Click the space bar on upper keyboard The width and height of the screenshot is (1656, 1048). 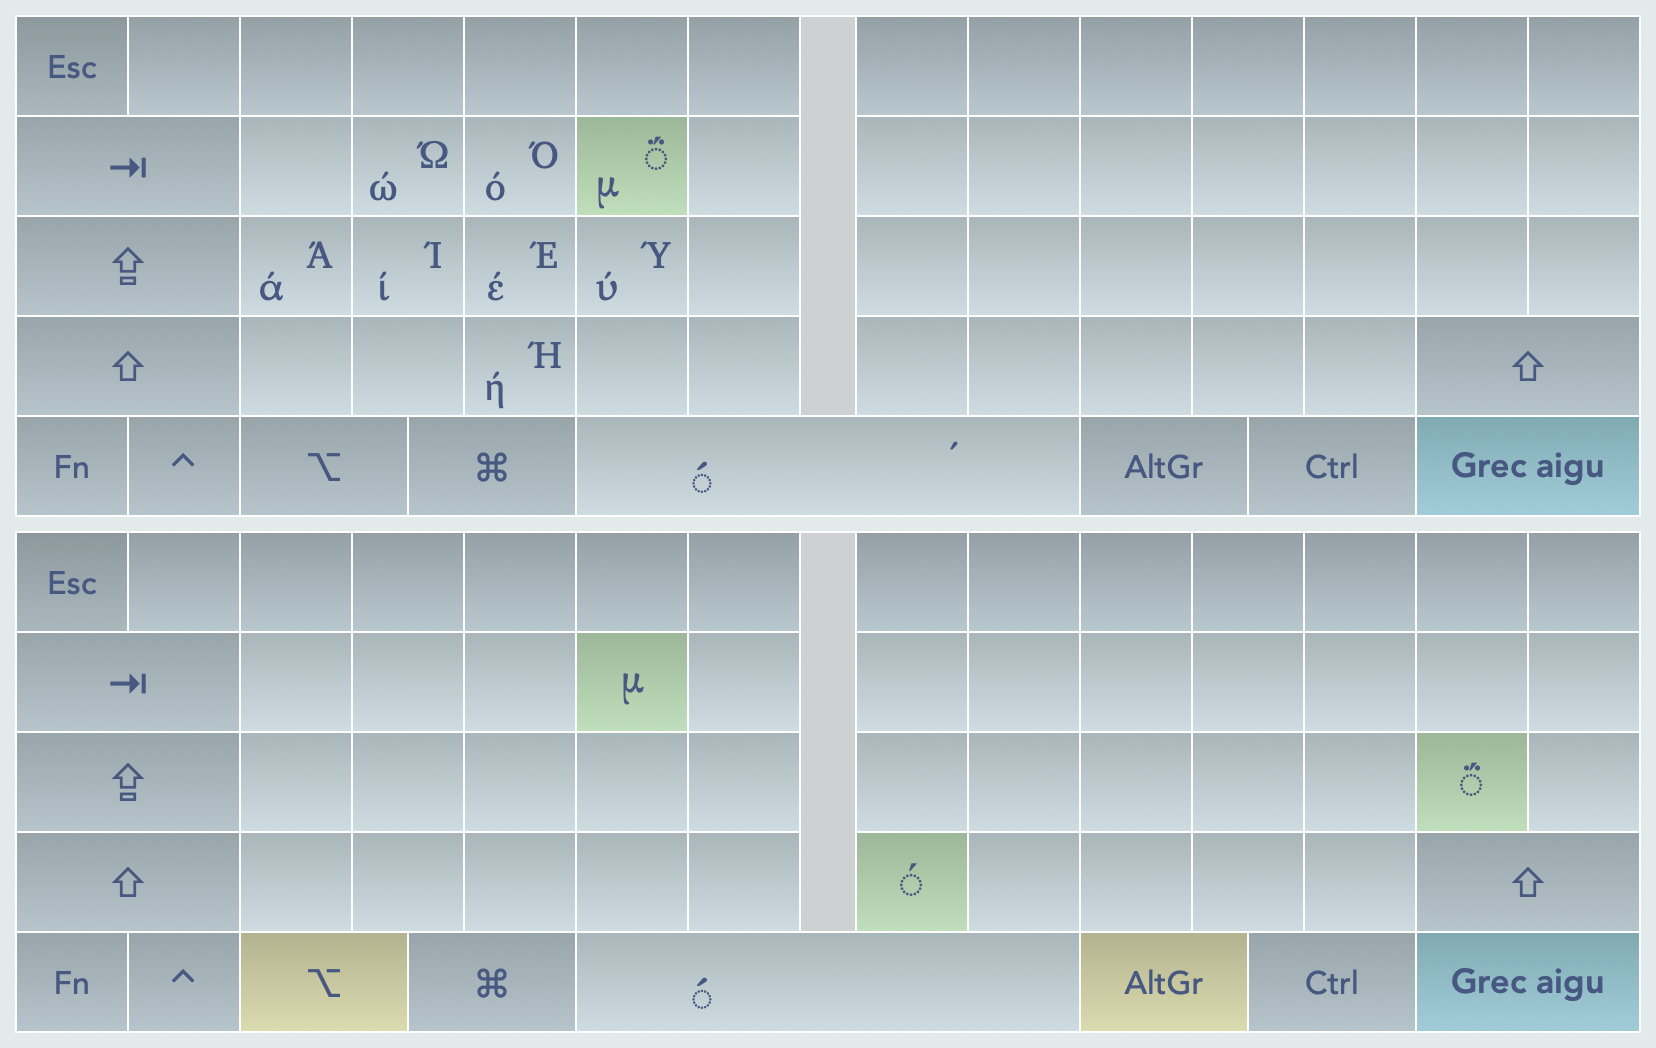(x=828, y=467)
